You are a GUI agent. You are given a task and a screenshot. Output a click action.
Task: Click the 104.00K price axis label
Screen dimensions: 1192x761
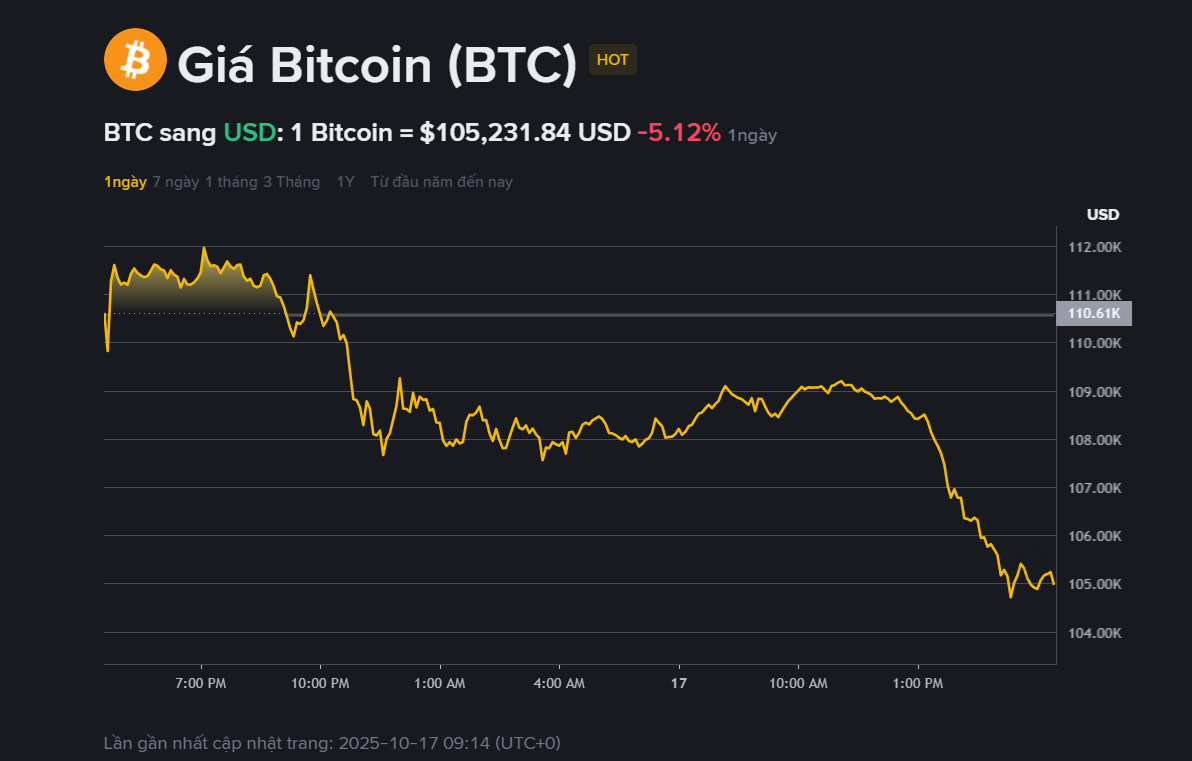pyautogui.click(x=1094, y=632)
